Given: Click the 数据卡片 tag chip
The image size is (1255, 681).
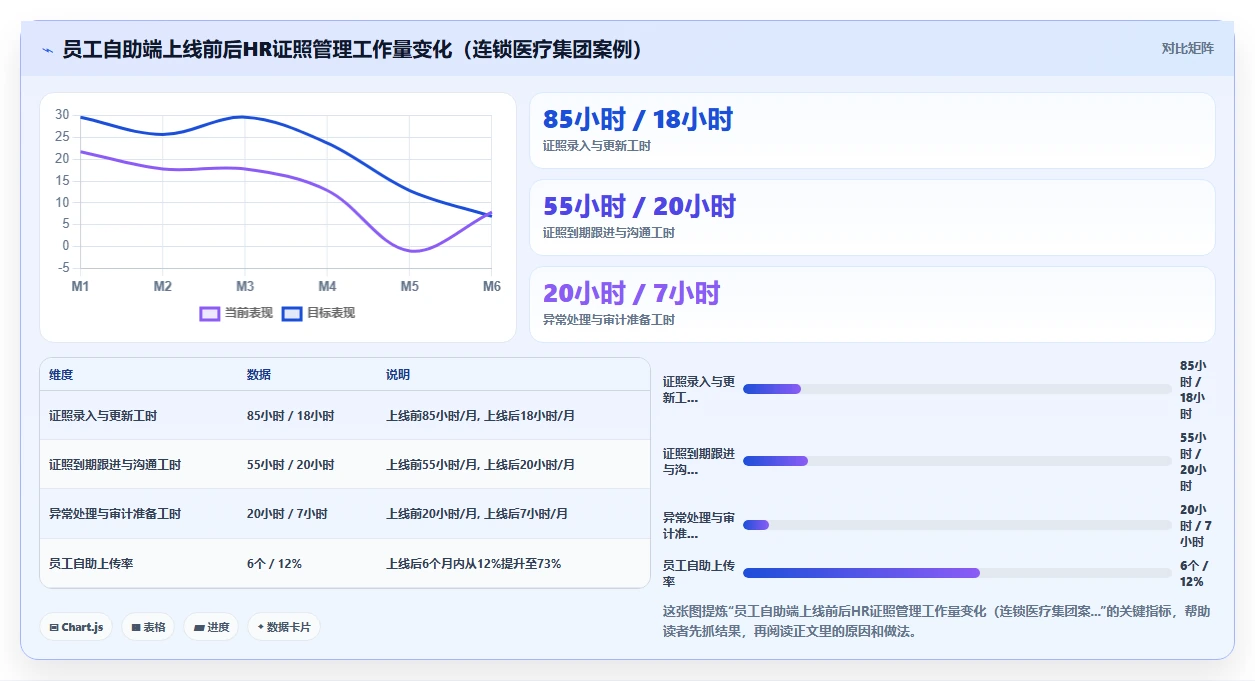Looking at the screenshot, I should pos(284,627).
